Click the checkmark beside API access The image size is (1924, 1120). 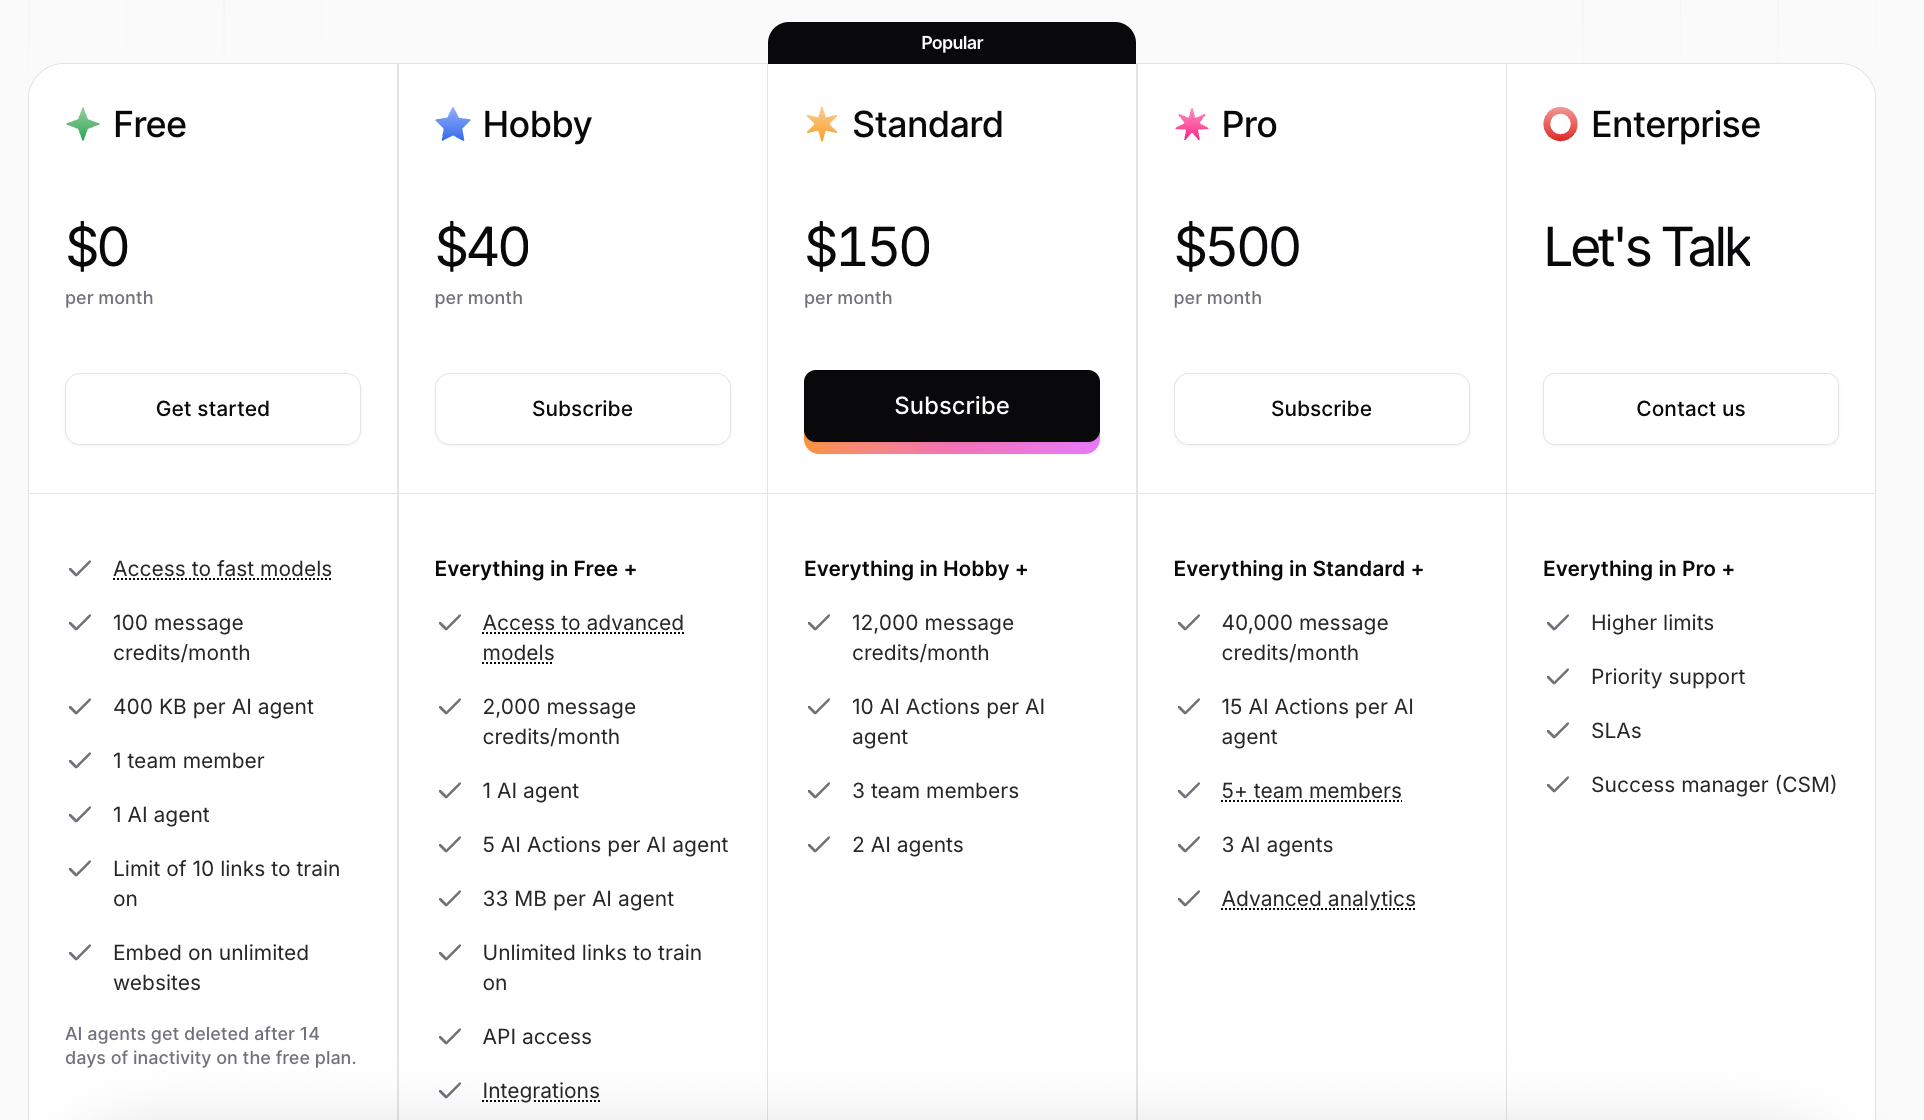click(x=450, y=1037)
